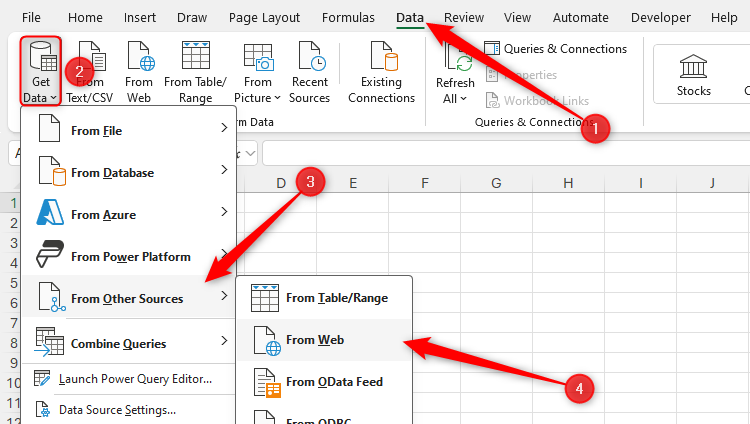Viewport: 750px width, 424px height.
Task: Open the Existing Connections icon
Action: [381, 60]
